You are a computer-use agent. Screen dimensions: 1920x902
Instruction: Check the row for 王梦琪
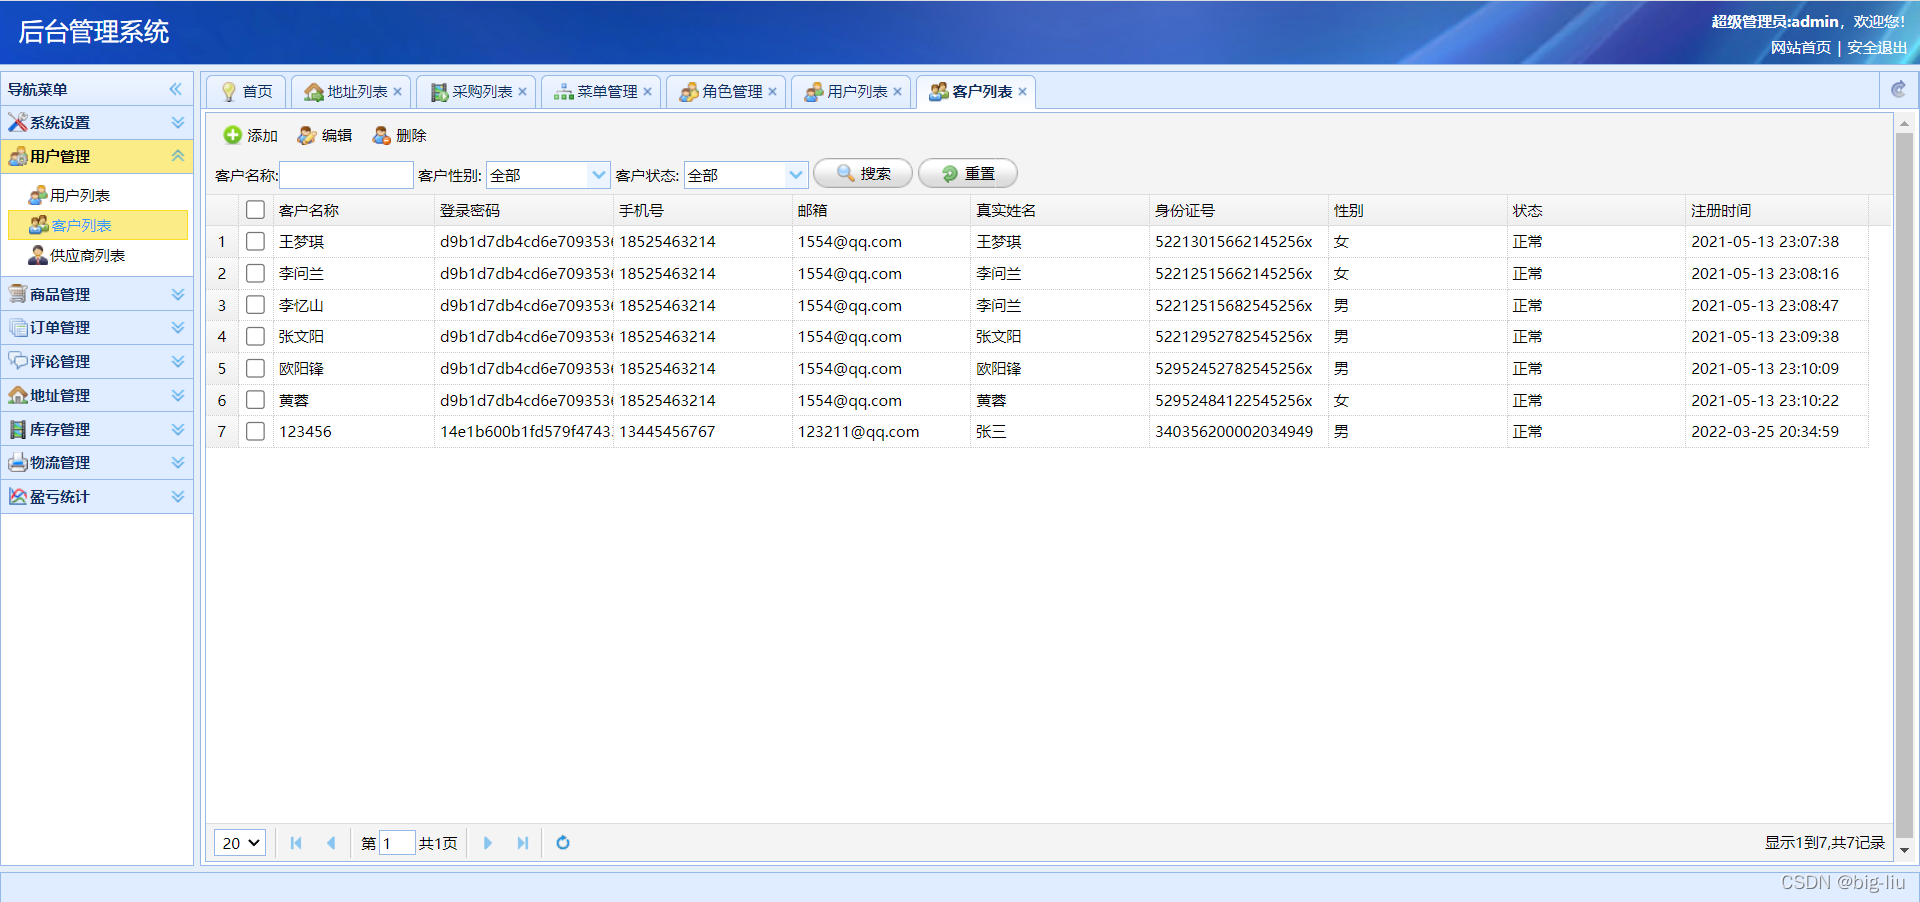255,241
